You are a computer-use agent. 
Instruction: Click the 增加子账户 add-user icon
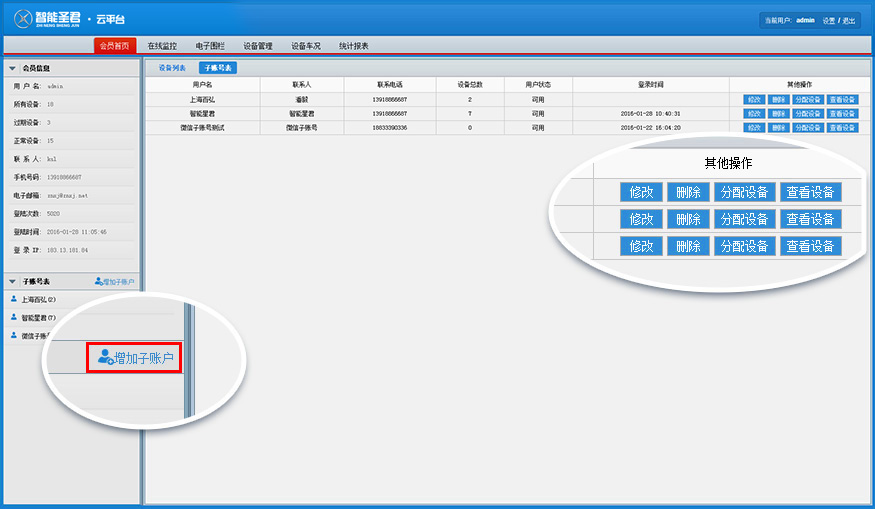tap(99, 283)
